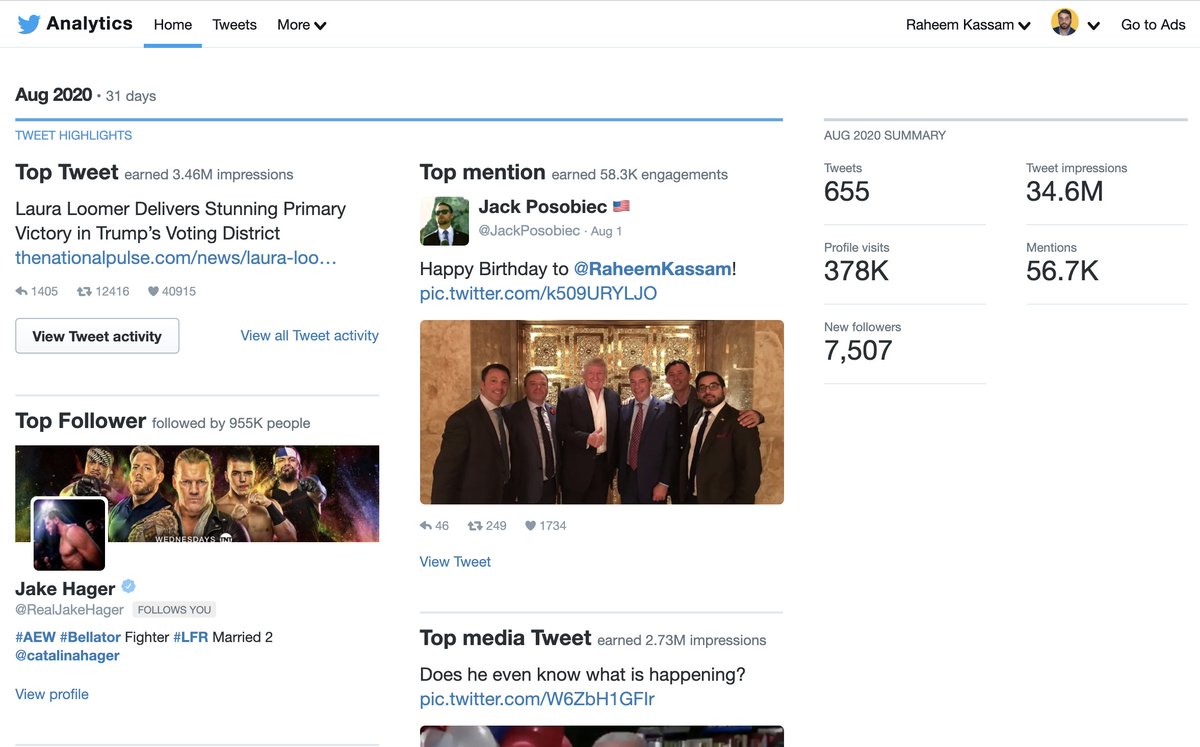The height and width of the screenshot is (747, 1200).
Task: Open the #LFR hashtag
Action: coord(190,637)
